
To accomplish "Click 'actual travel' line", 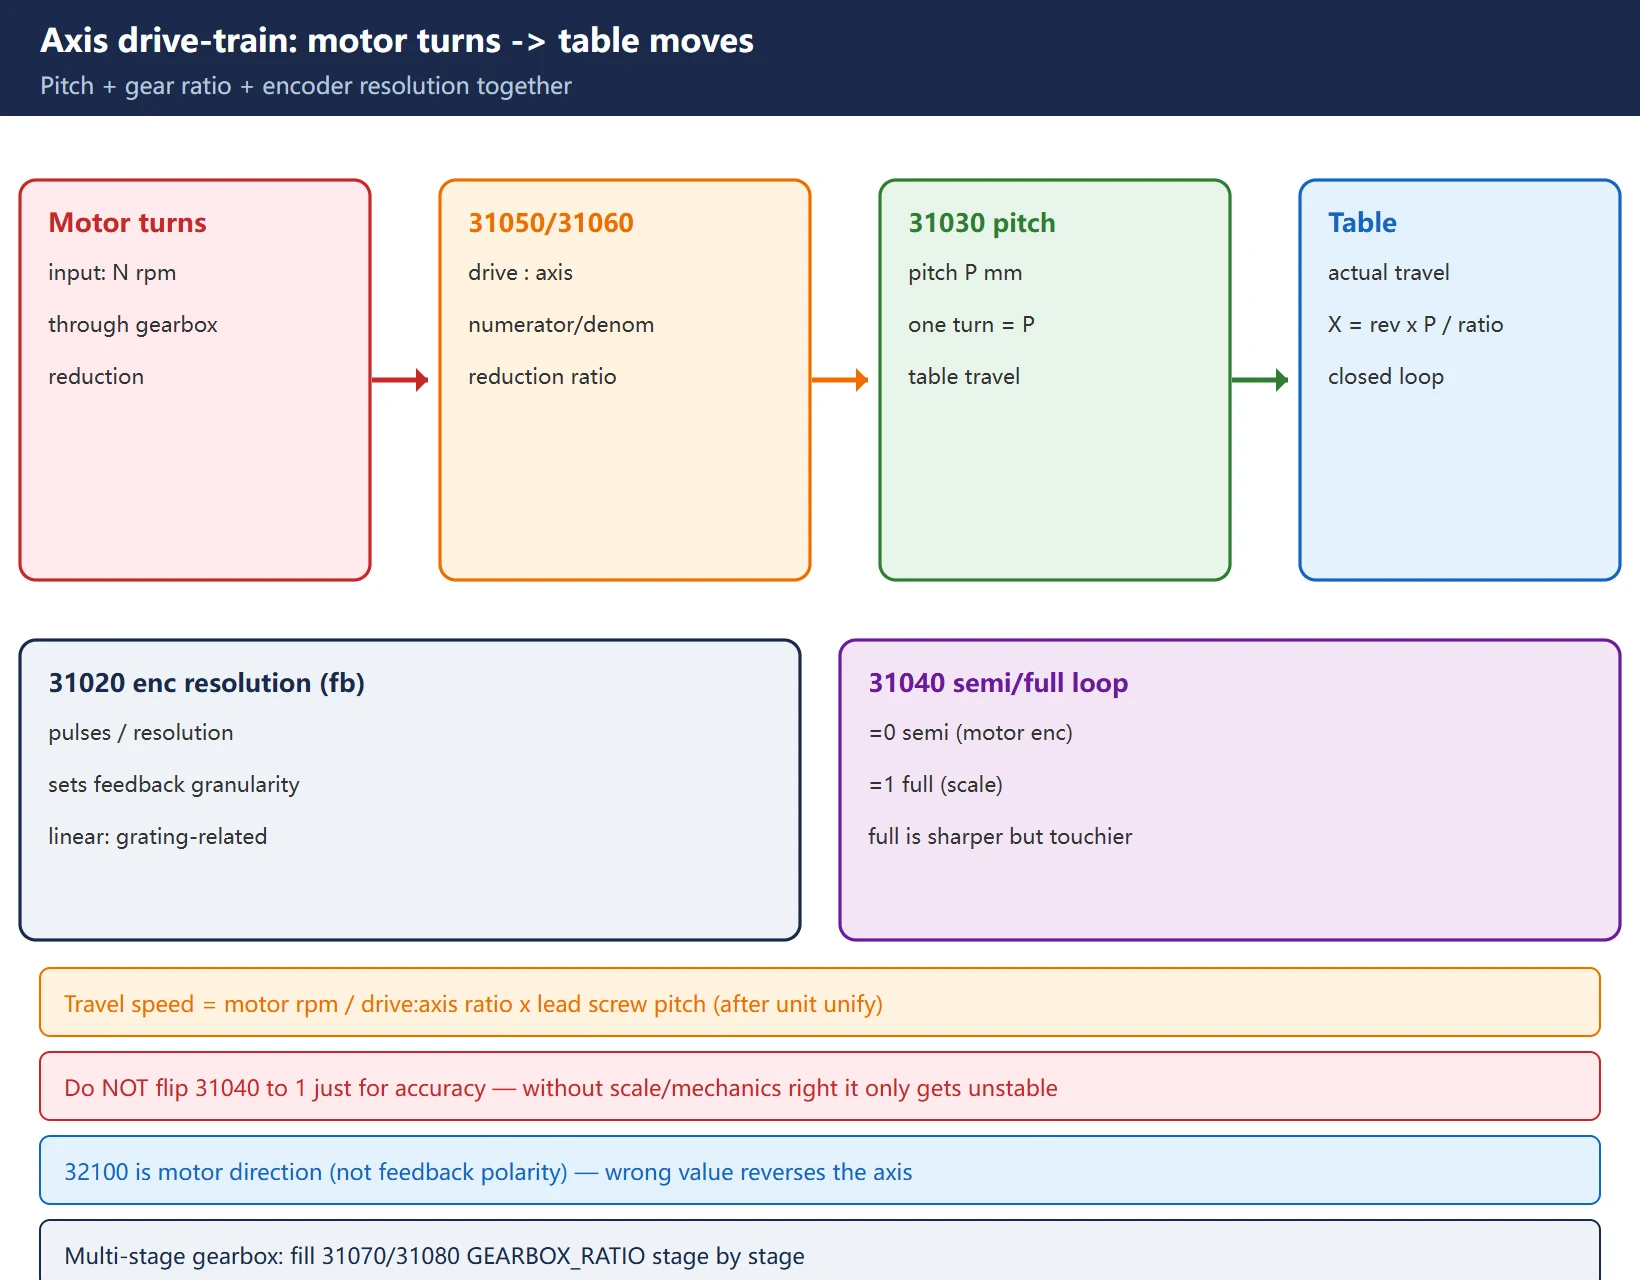I will [1388, 272].
